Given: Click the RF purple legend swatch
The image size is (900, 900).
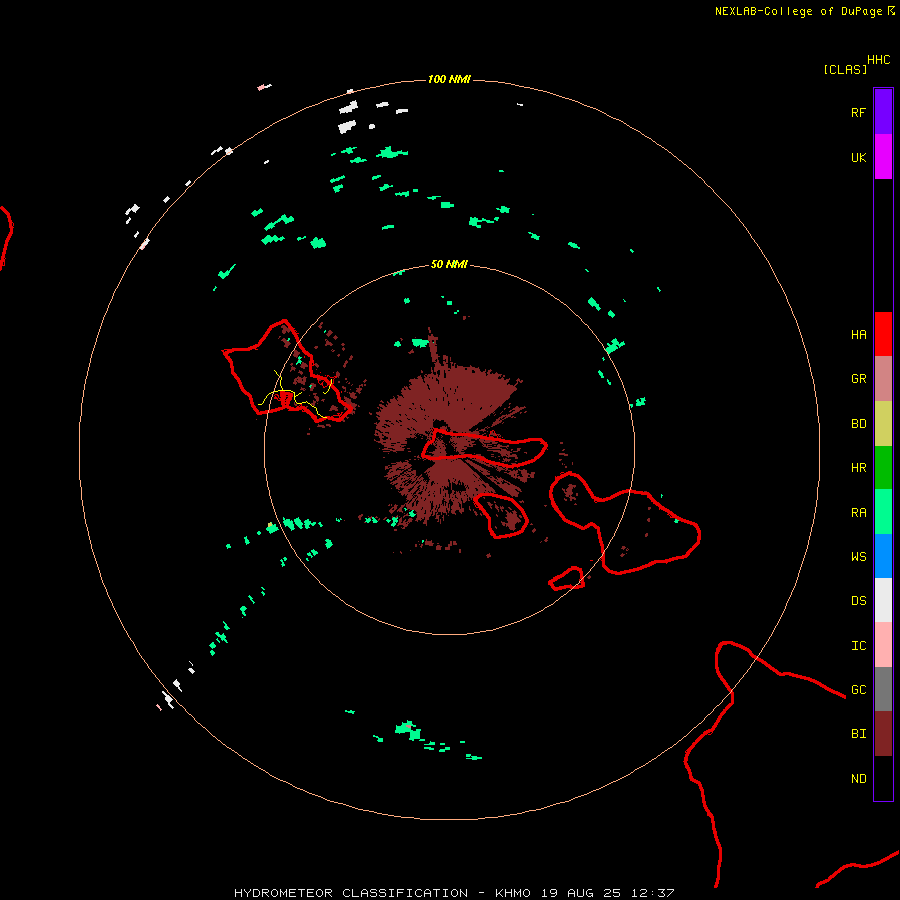Looking at the screenshot, I should tap(883, 112).
